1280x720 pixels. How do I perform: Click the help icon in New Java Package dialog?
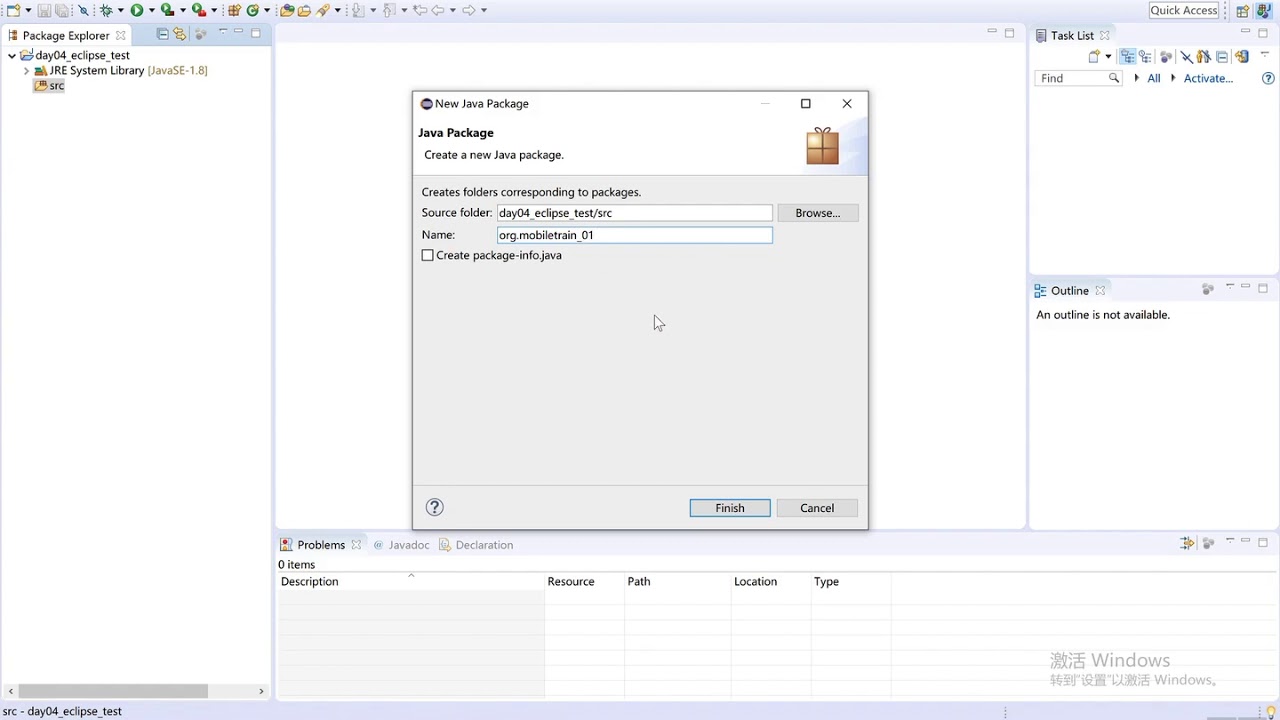pyautogui.click(x=434, y=507)
